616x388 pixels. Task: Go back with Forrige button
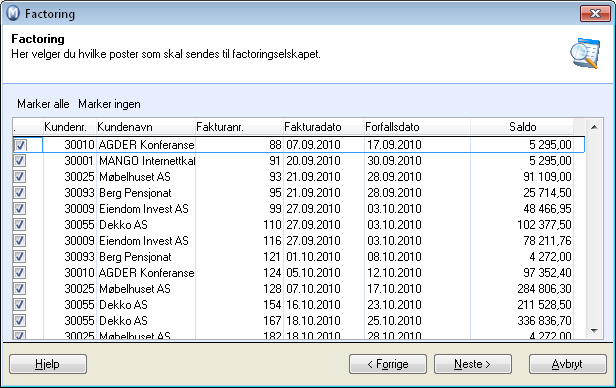[x=388, y=364]
